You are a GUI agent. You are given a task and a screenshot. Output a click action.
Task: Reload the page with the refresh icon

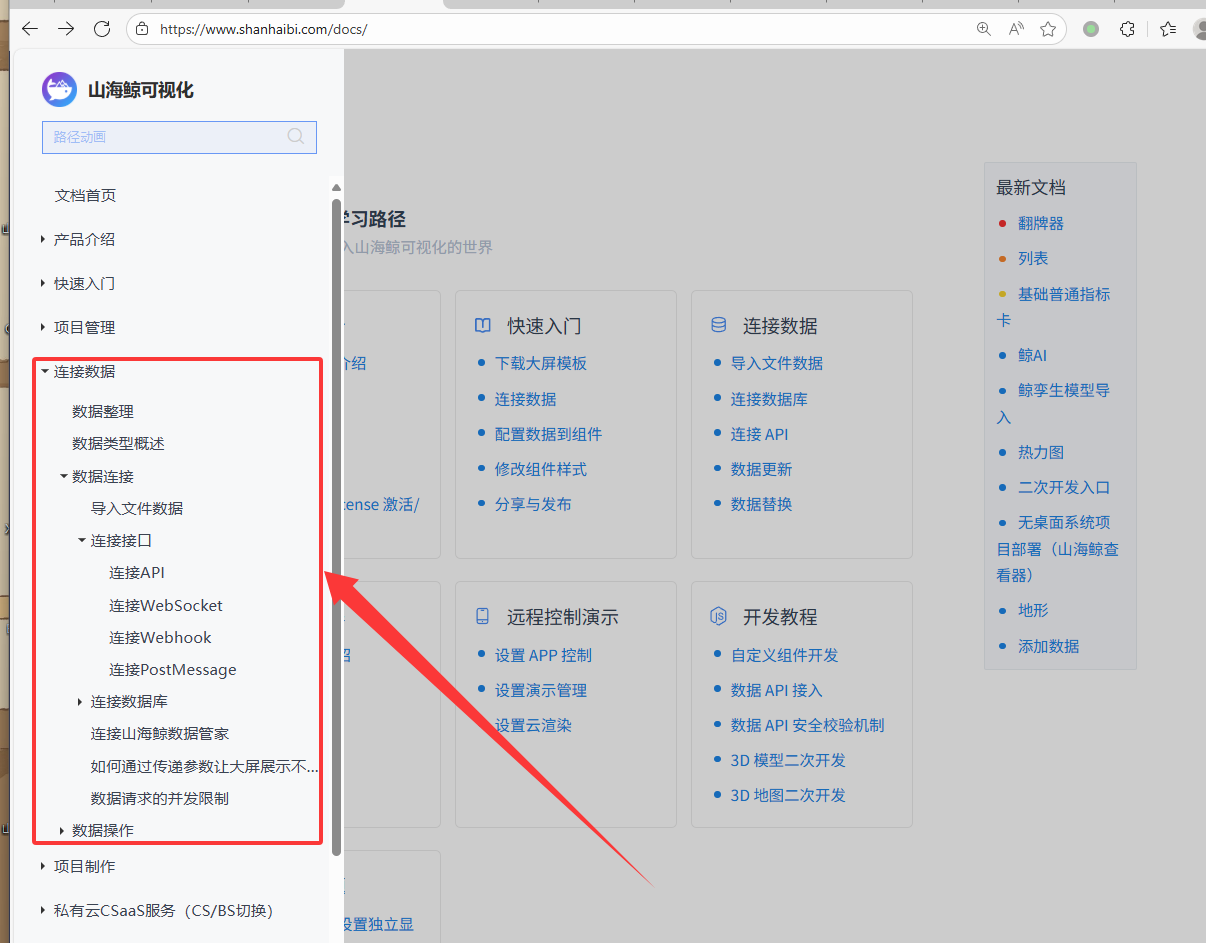tap(102, 29)
